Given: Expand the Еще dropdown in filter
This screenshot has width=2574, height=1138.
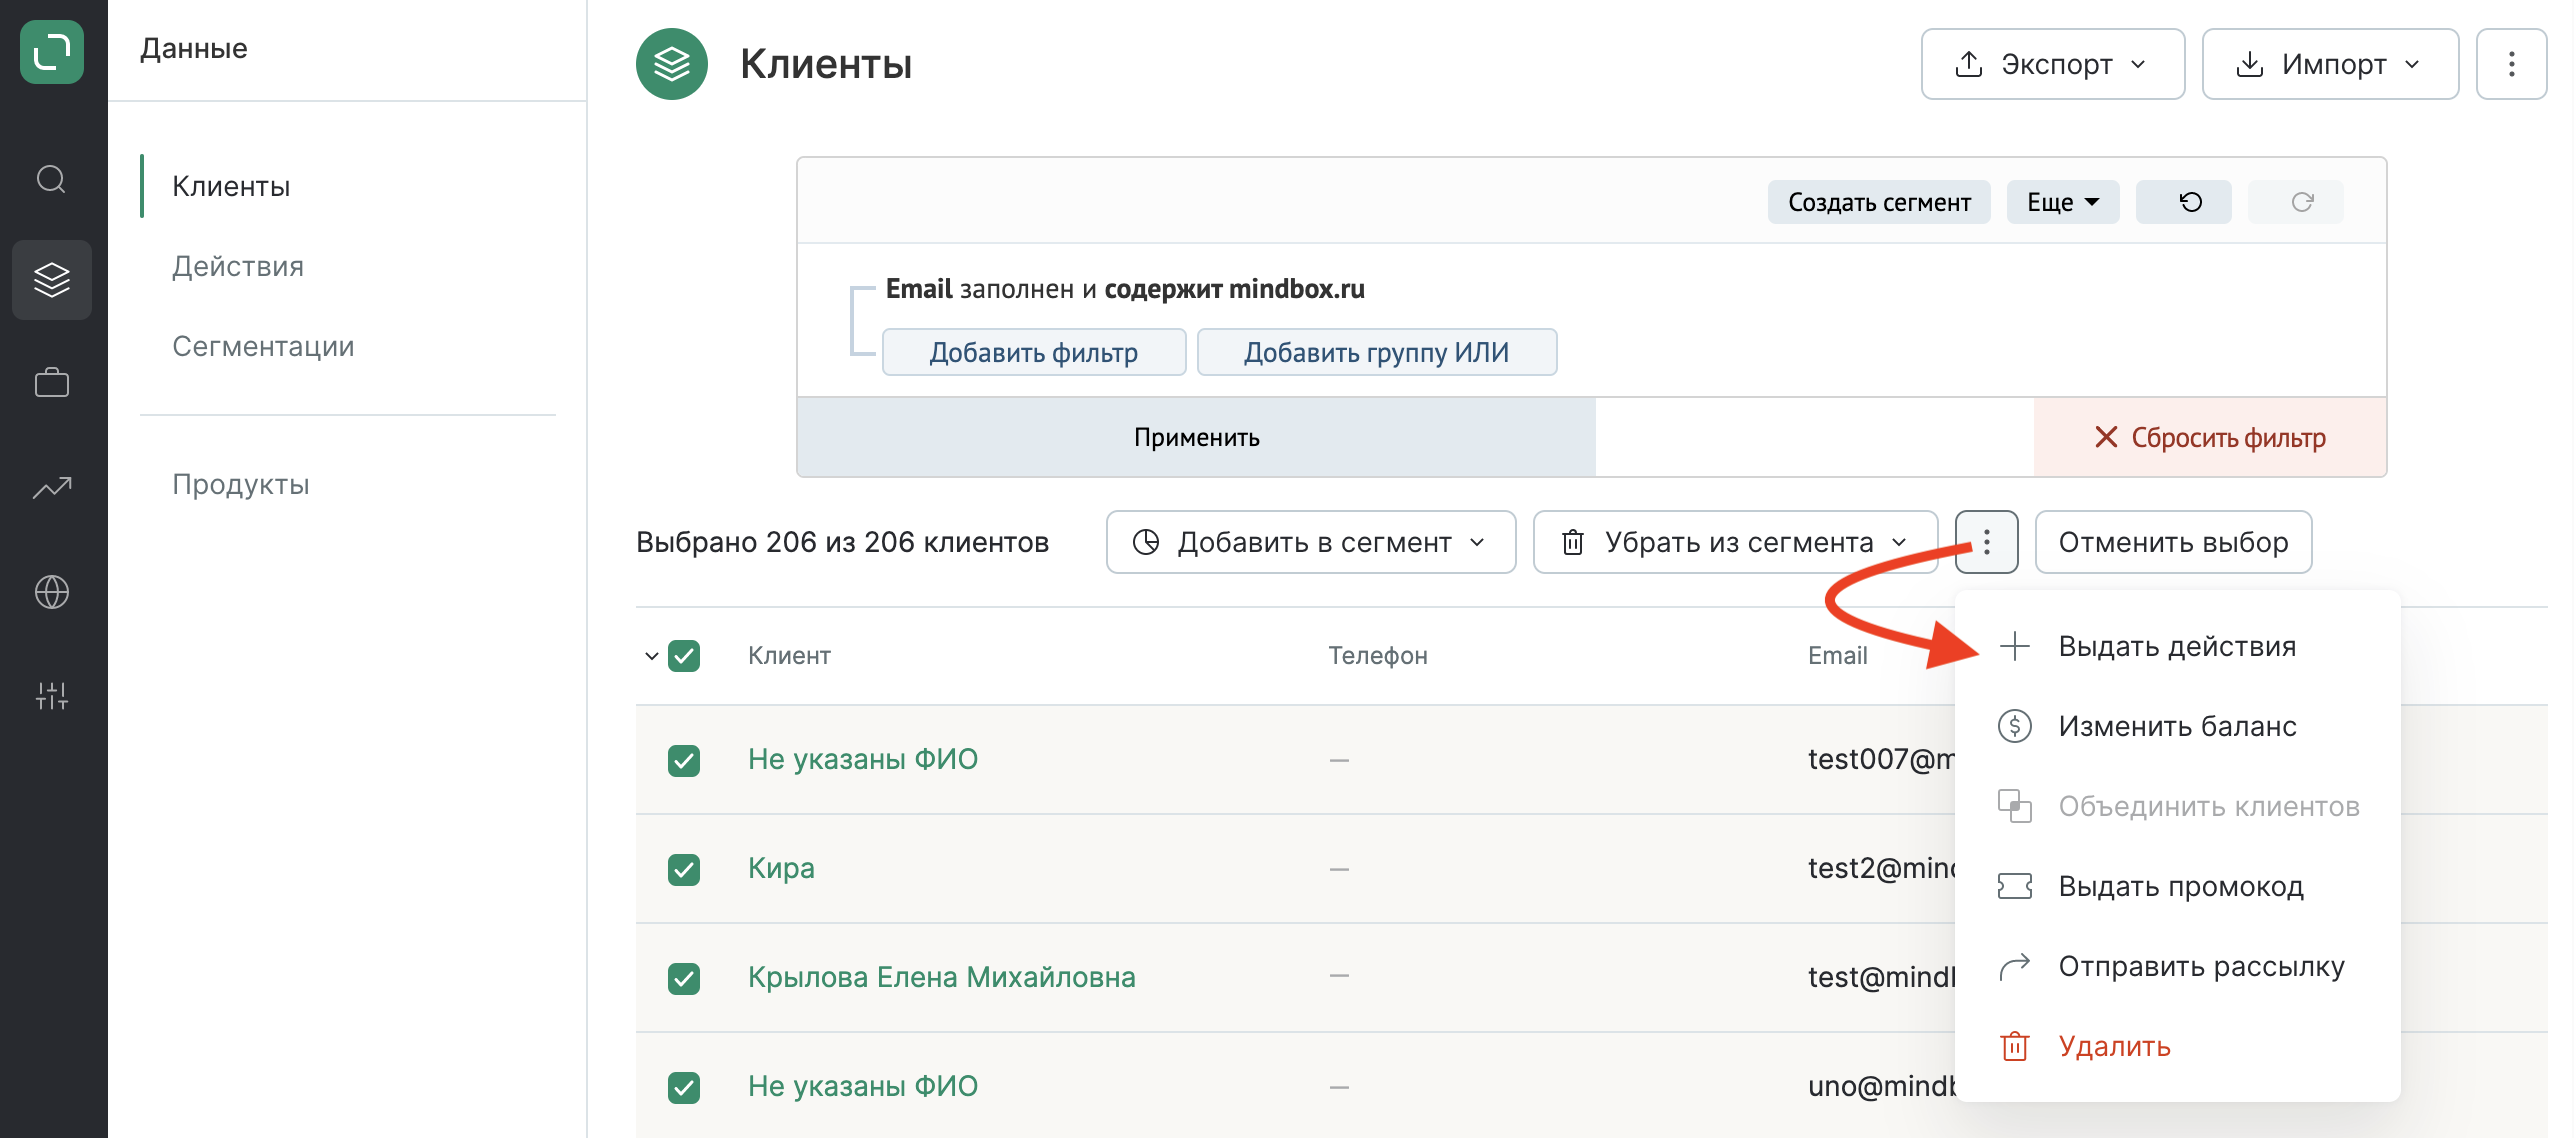Looking at the screenshot, I should coord(2063,202).
